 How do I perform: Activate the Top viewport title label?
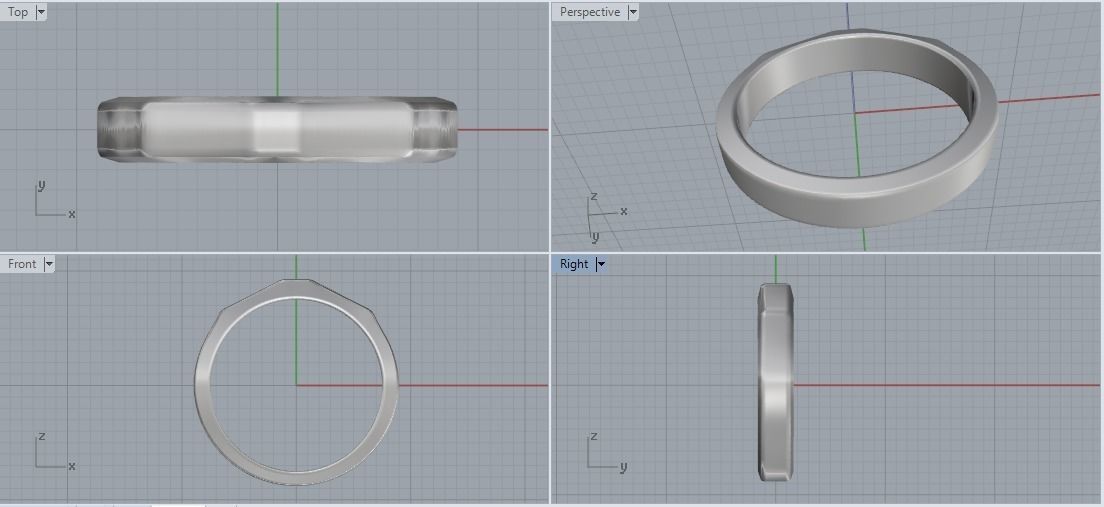18,12
